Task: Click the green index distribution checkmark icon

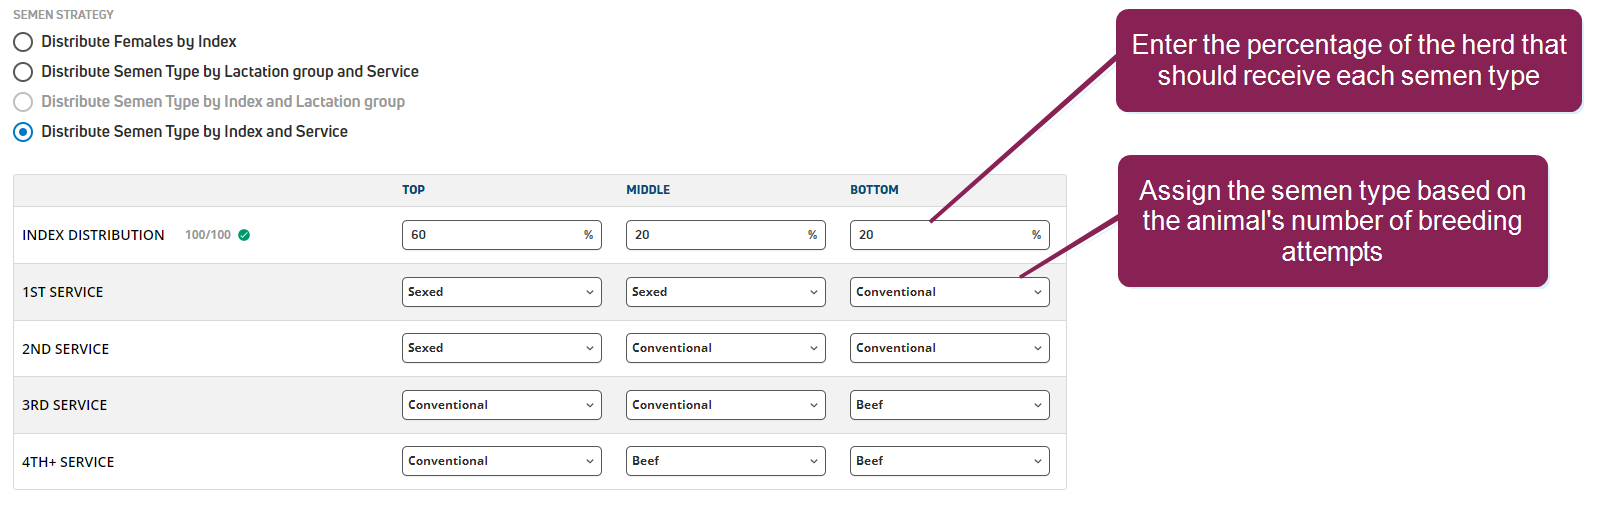Action: pyautogui.click(x=244, y=235)
